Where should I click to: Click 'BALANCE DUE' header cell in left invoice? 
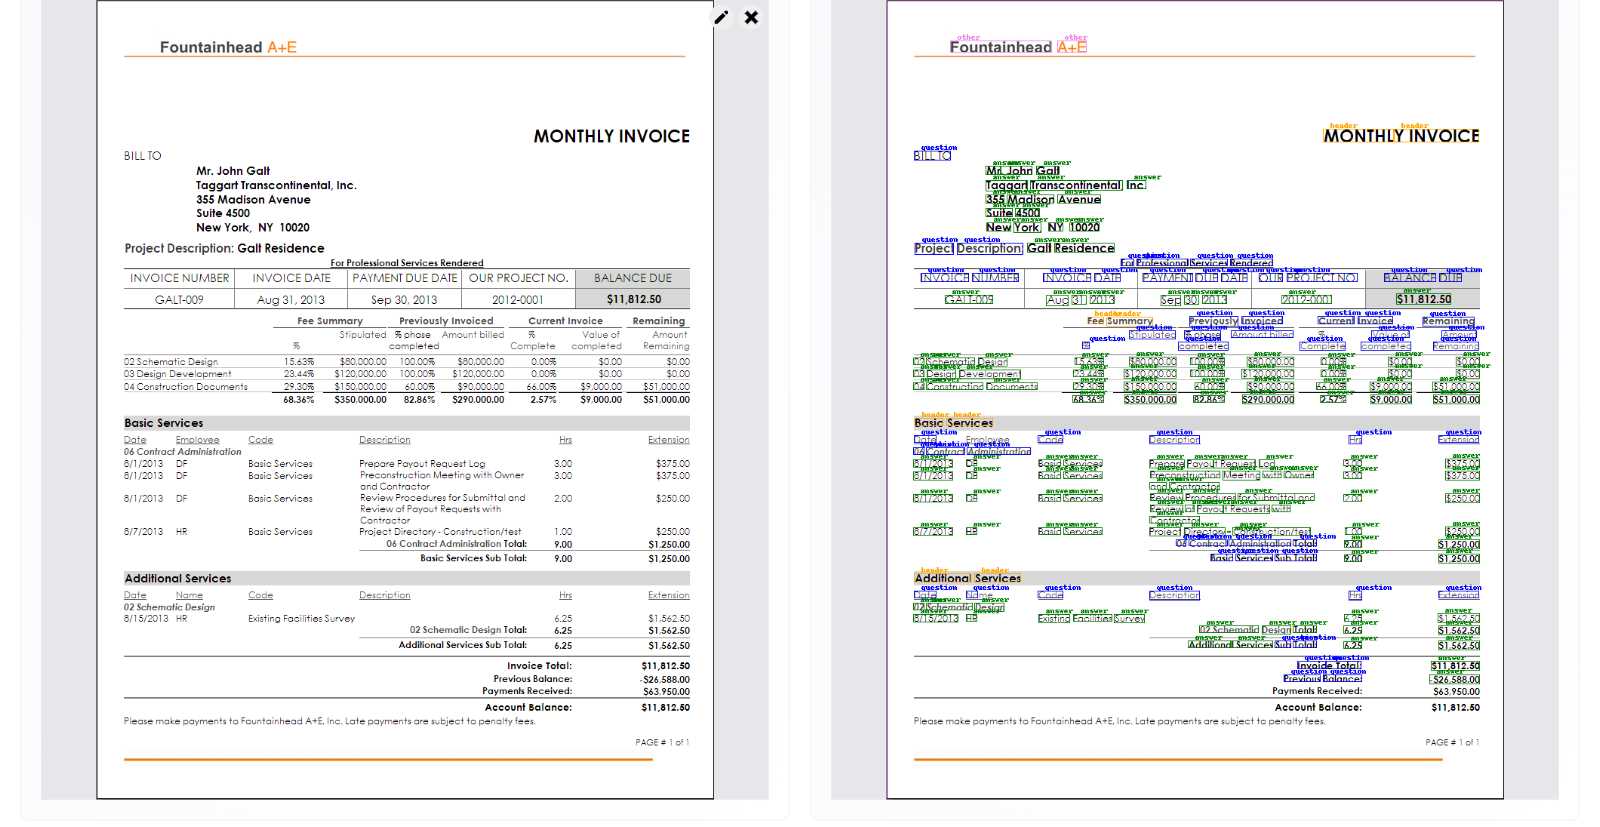tap(633, 278)
